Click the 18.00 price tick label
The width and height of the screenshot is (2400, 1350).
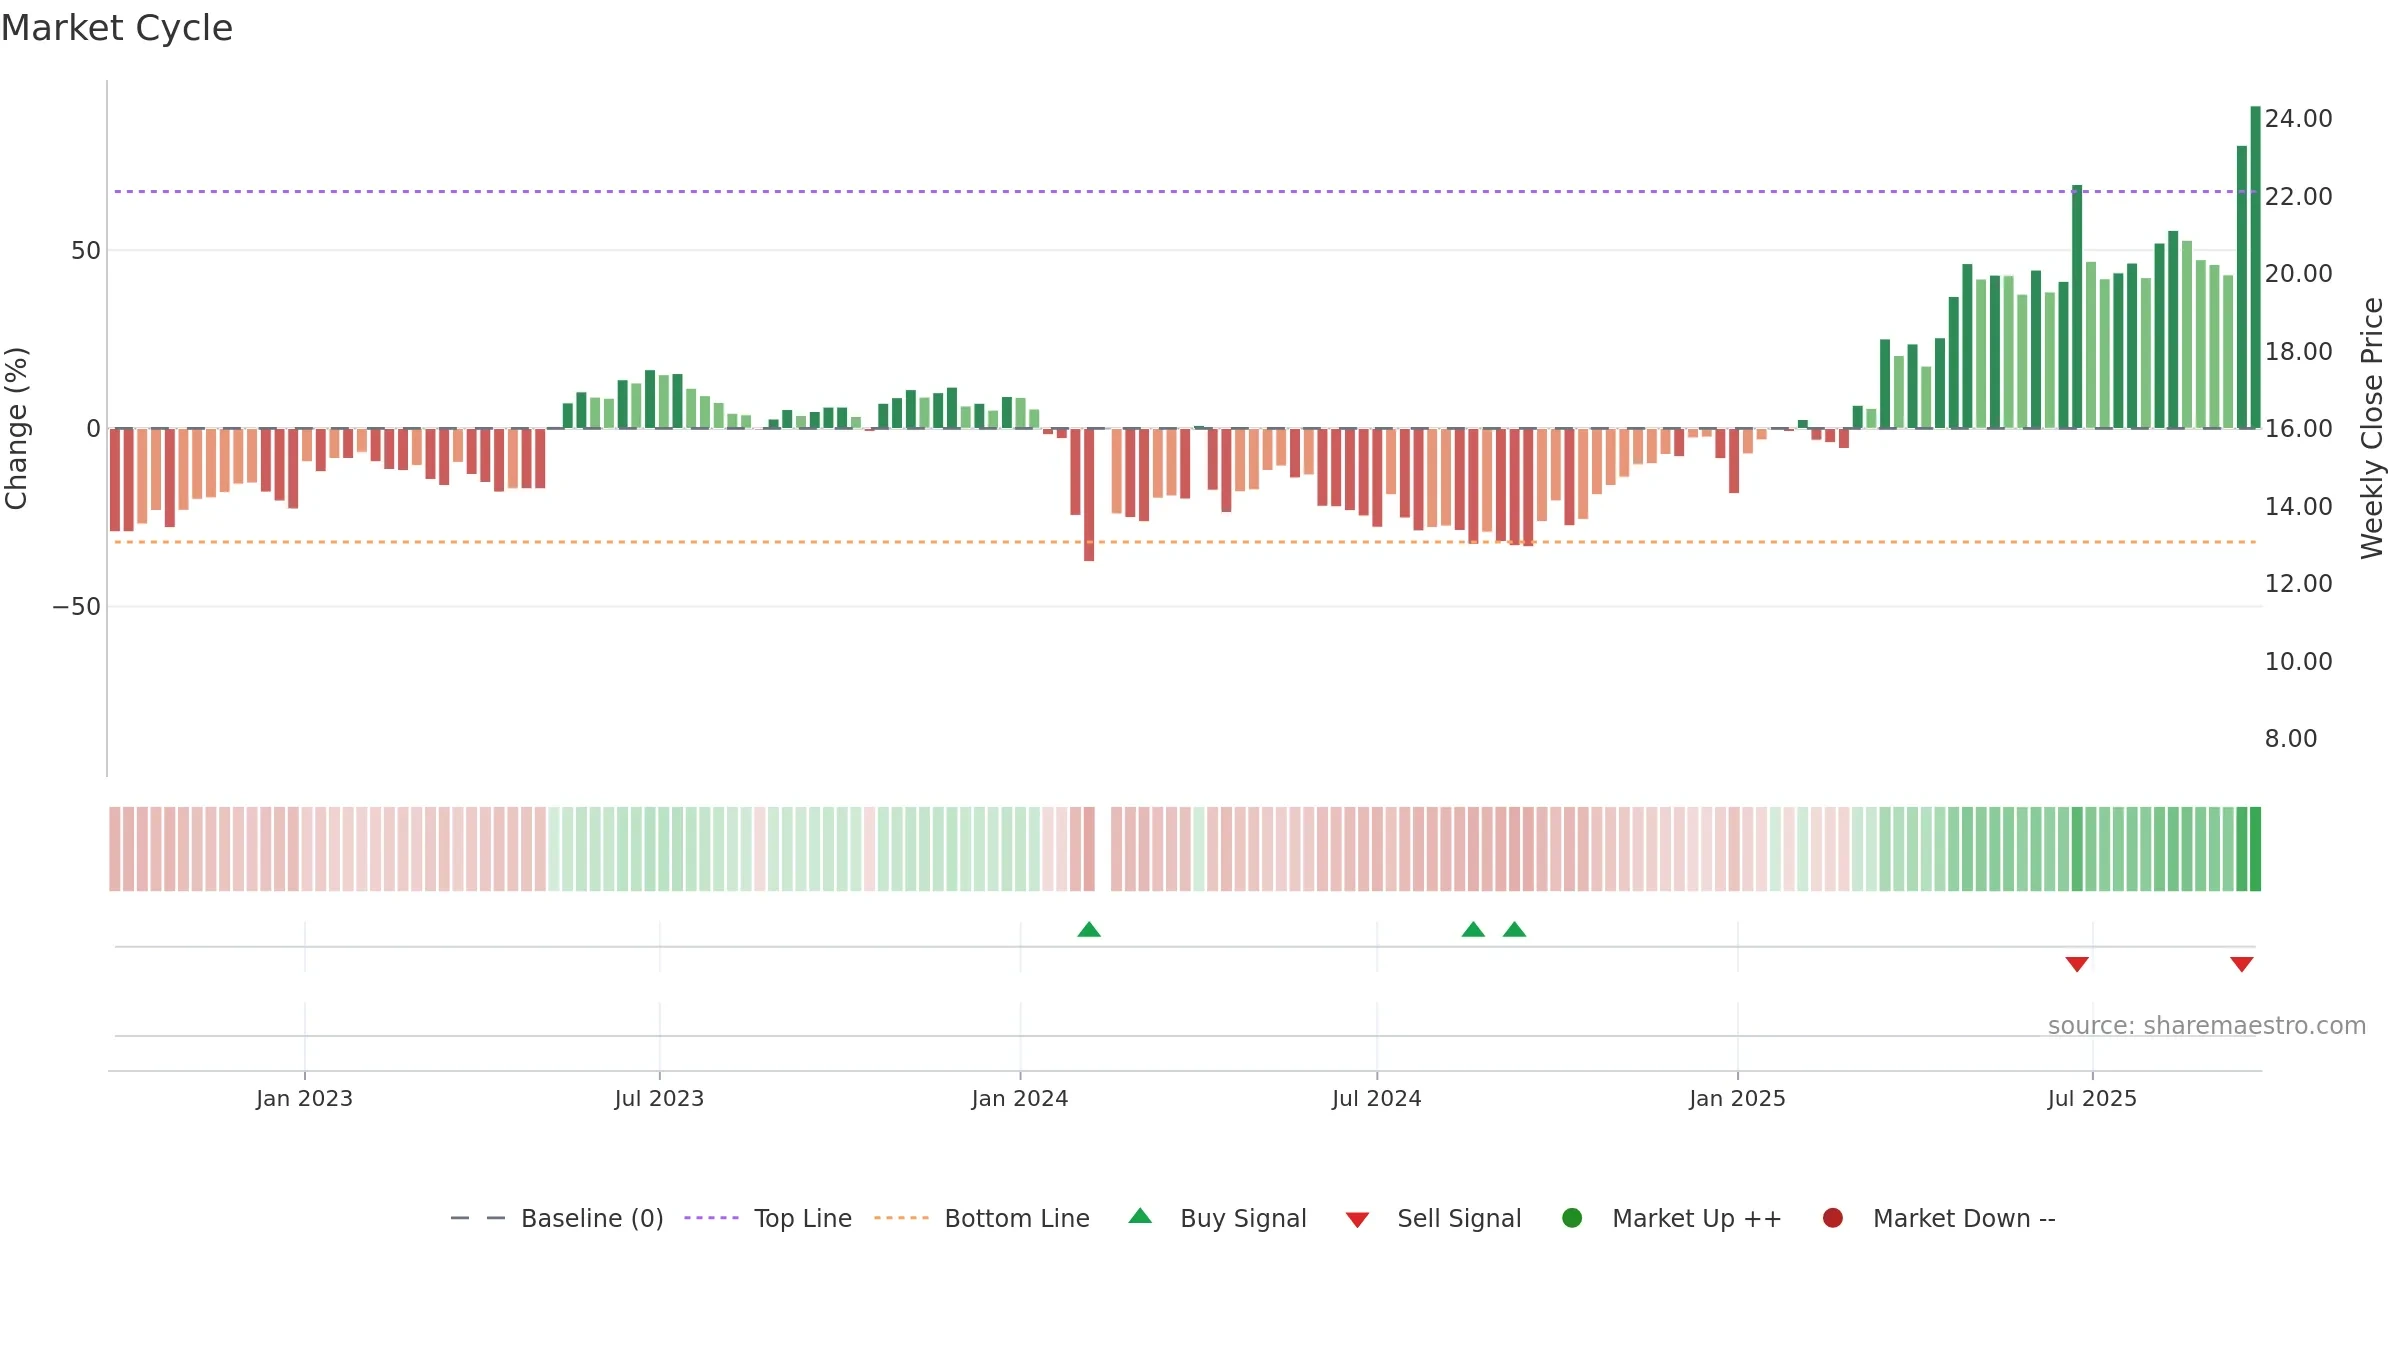coord(2298,352)
